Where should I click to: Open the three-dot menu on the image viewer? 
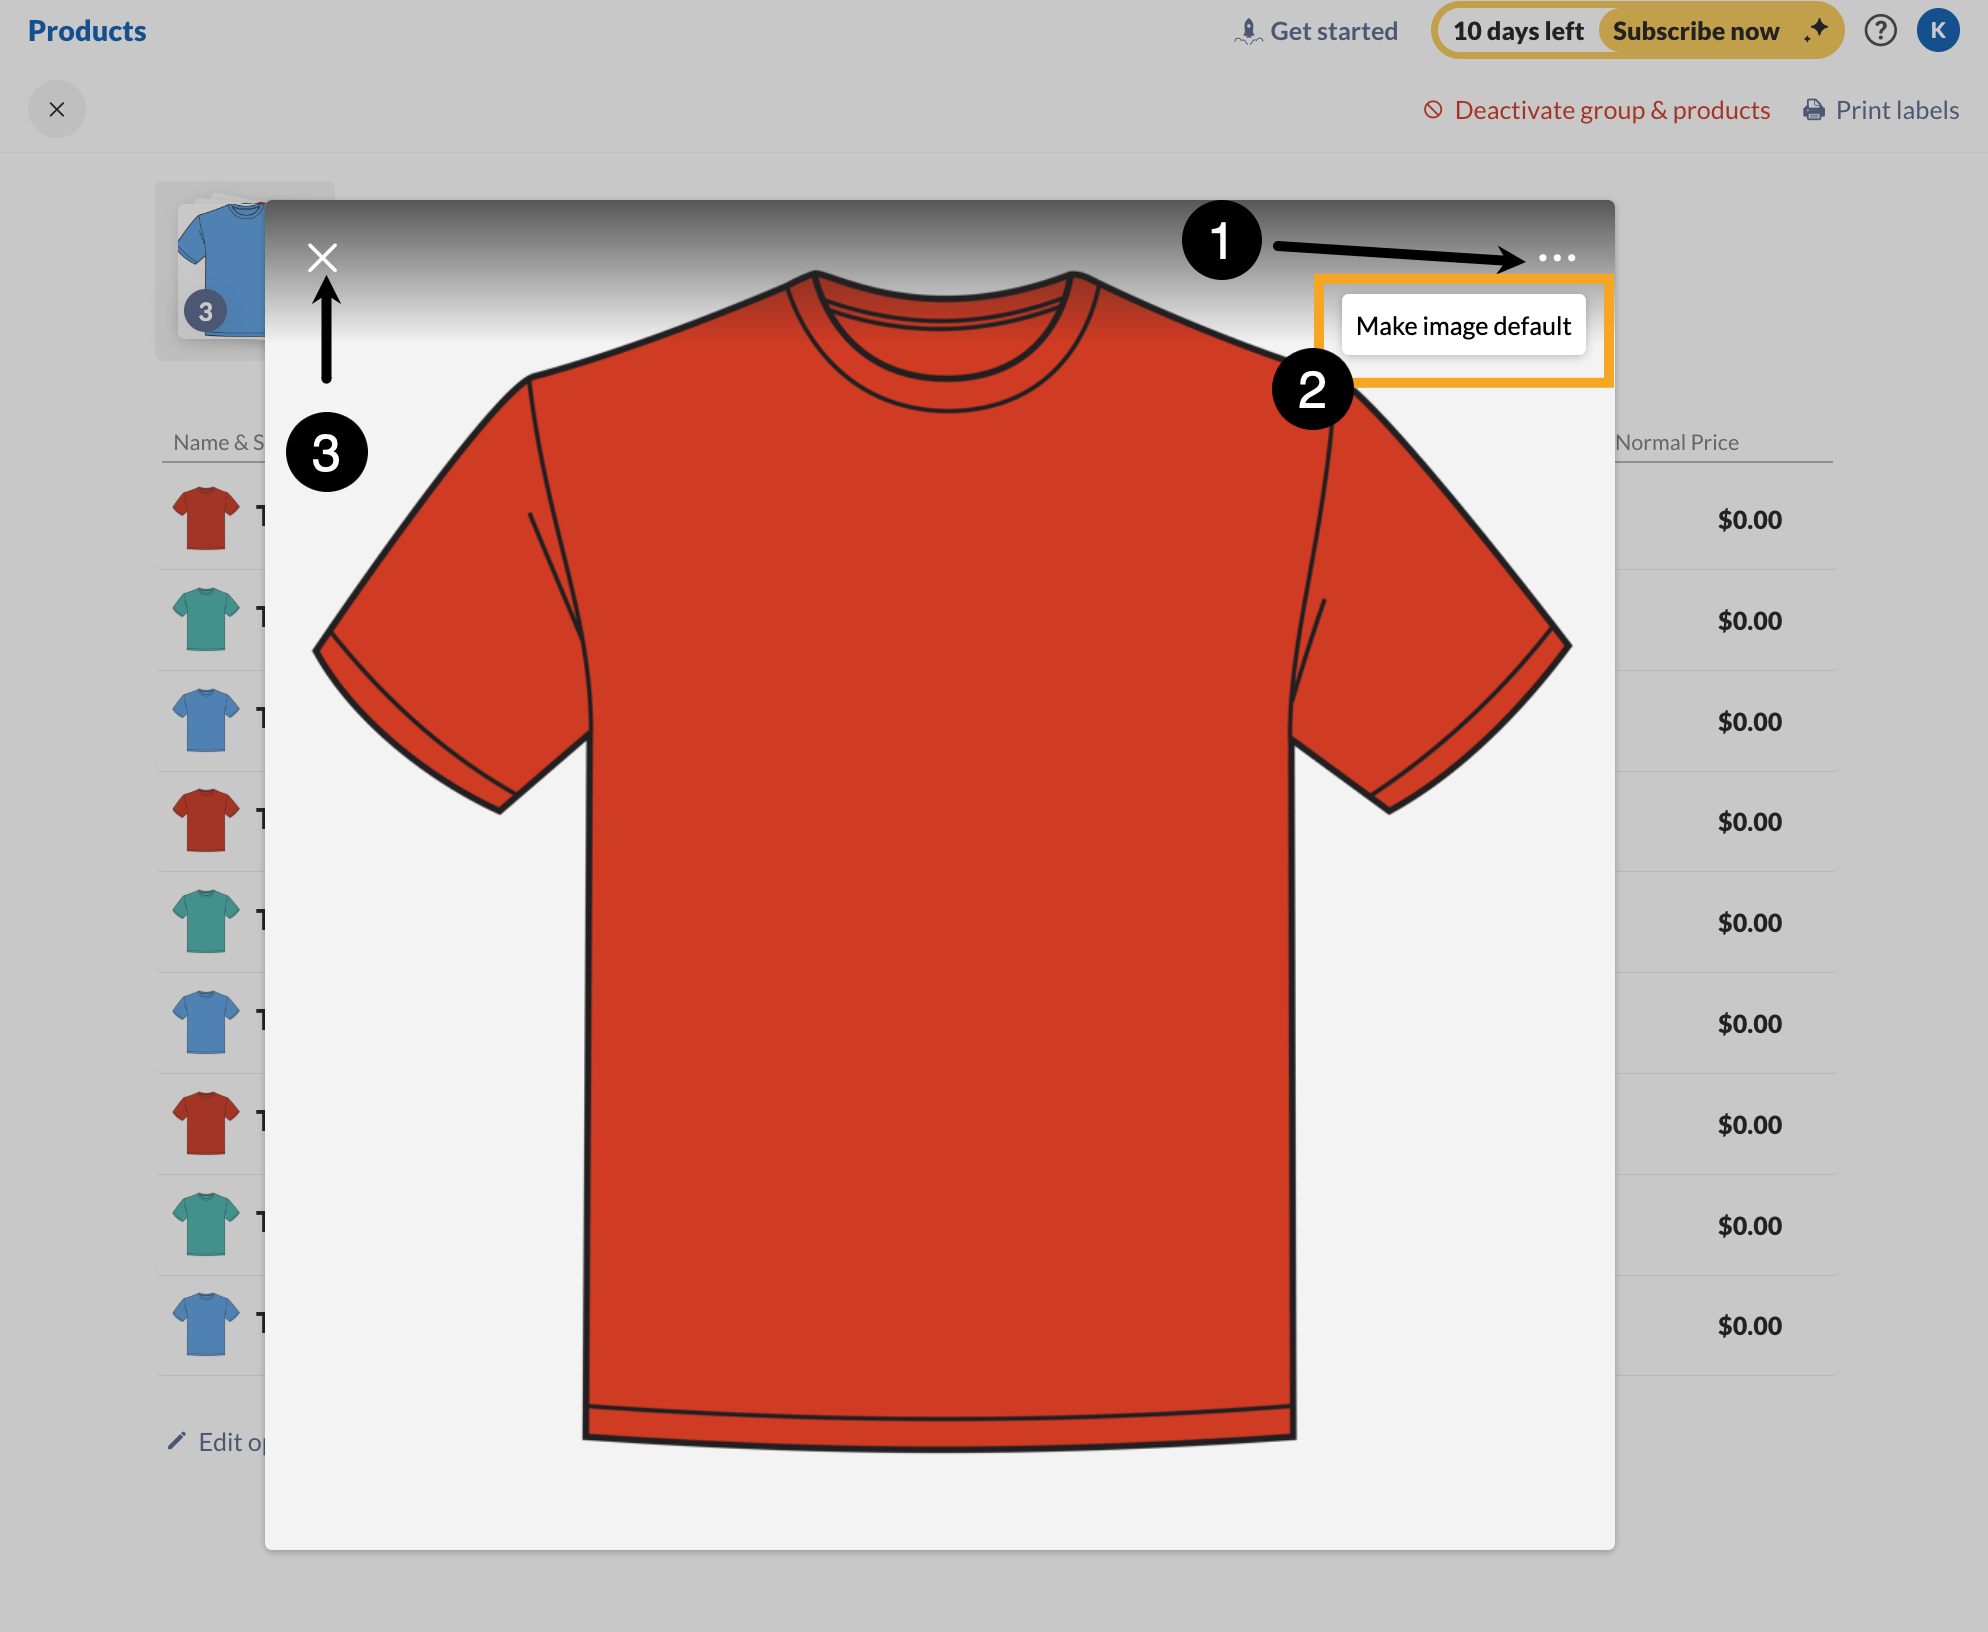(1557, 258)
